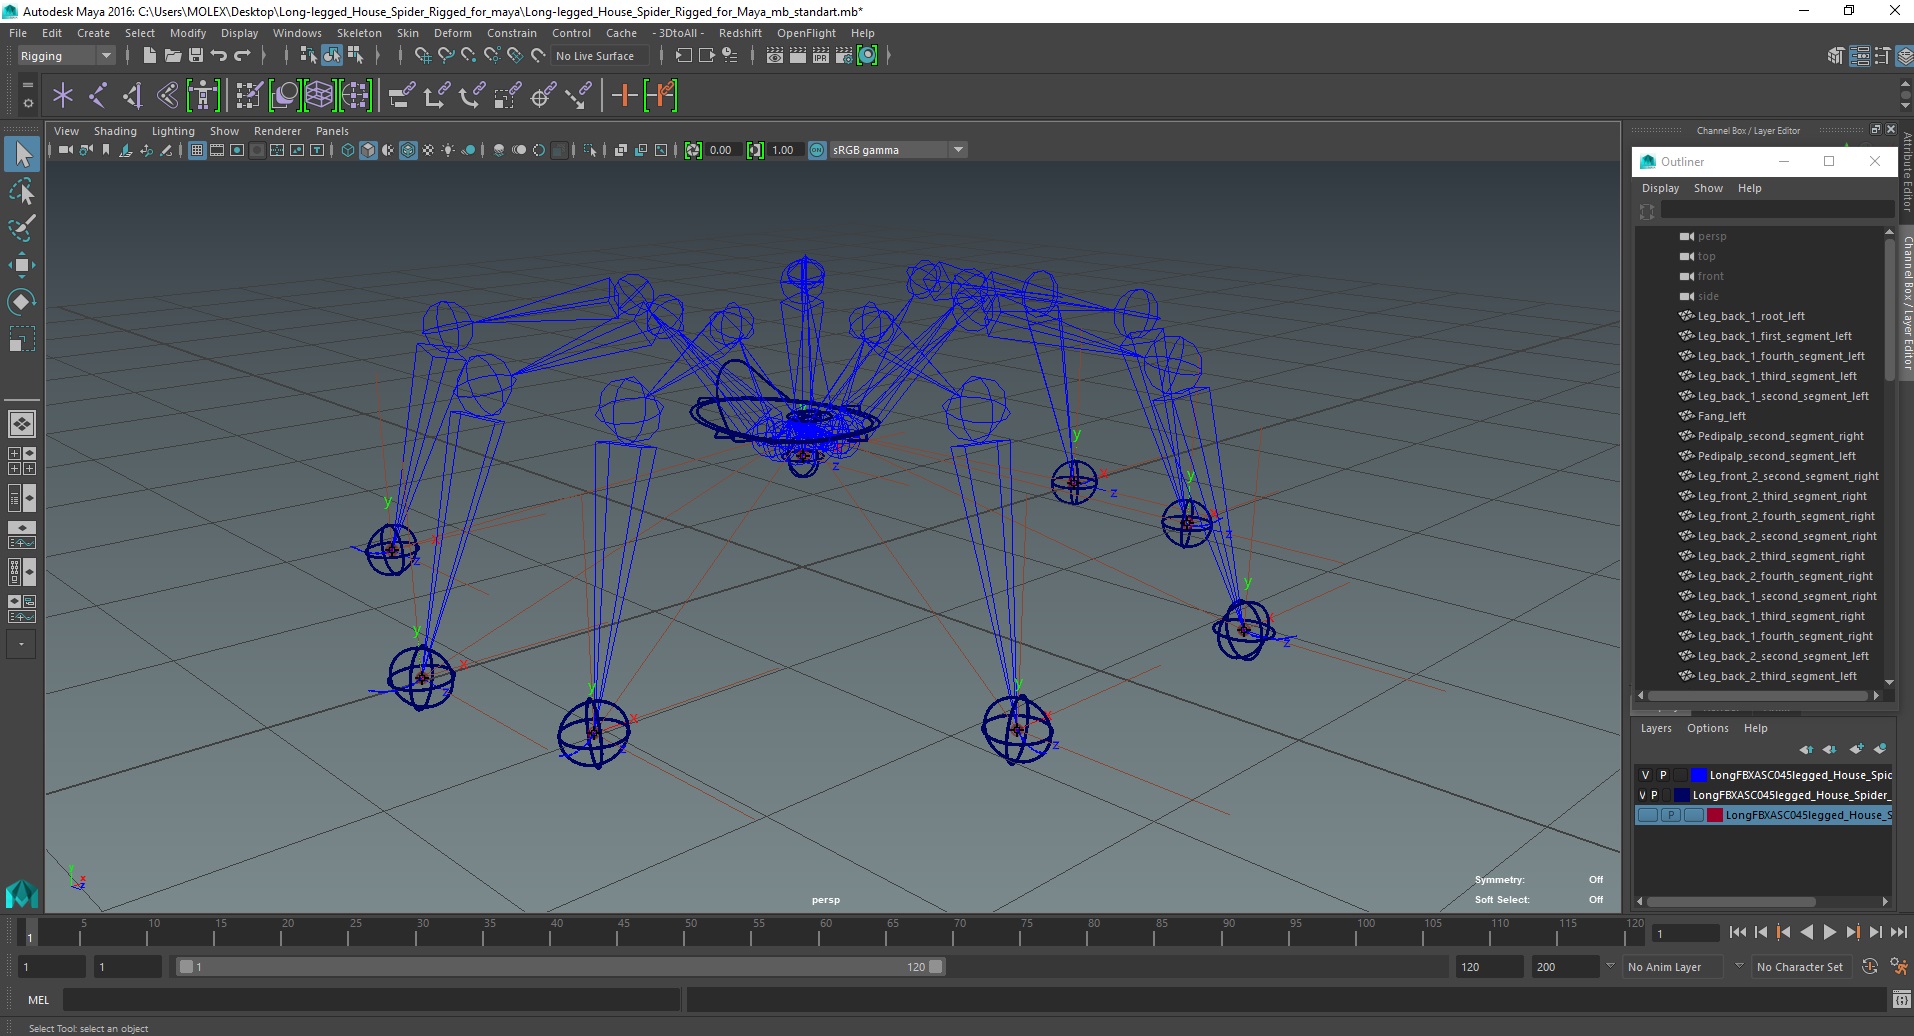This screenshot has width=1914, height=1036.
Task: Toggle visibility V of second display layer
Action: [x=1642, y=795]
